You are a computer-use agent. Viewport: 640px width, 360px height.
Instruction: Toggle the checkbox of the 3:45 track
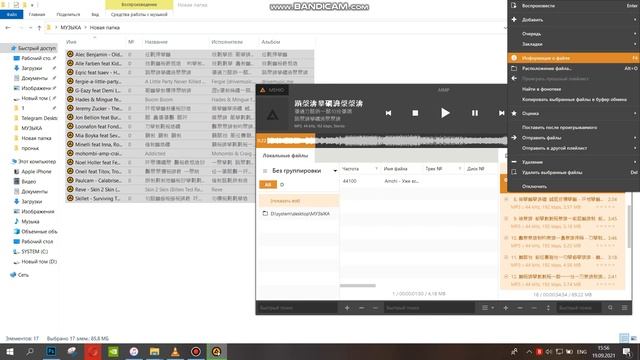(506, 219)
